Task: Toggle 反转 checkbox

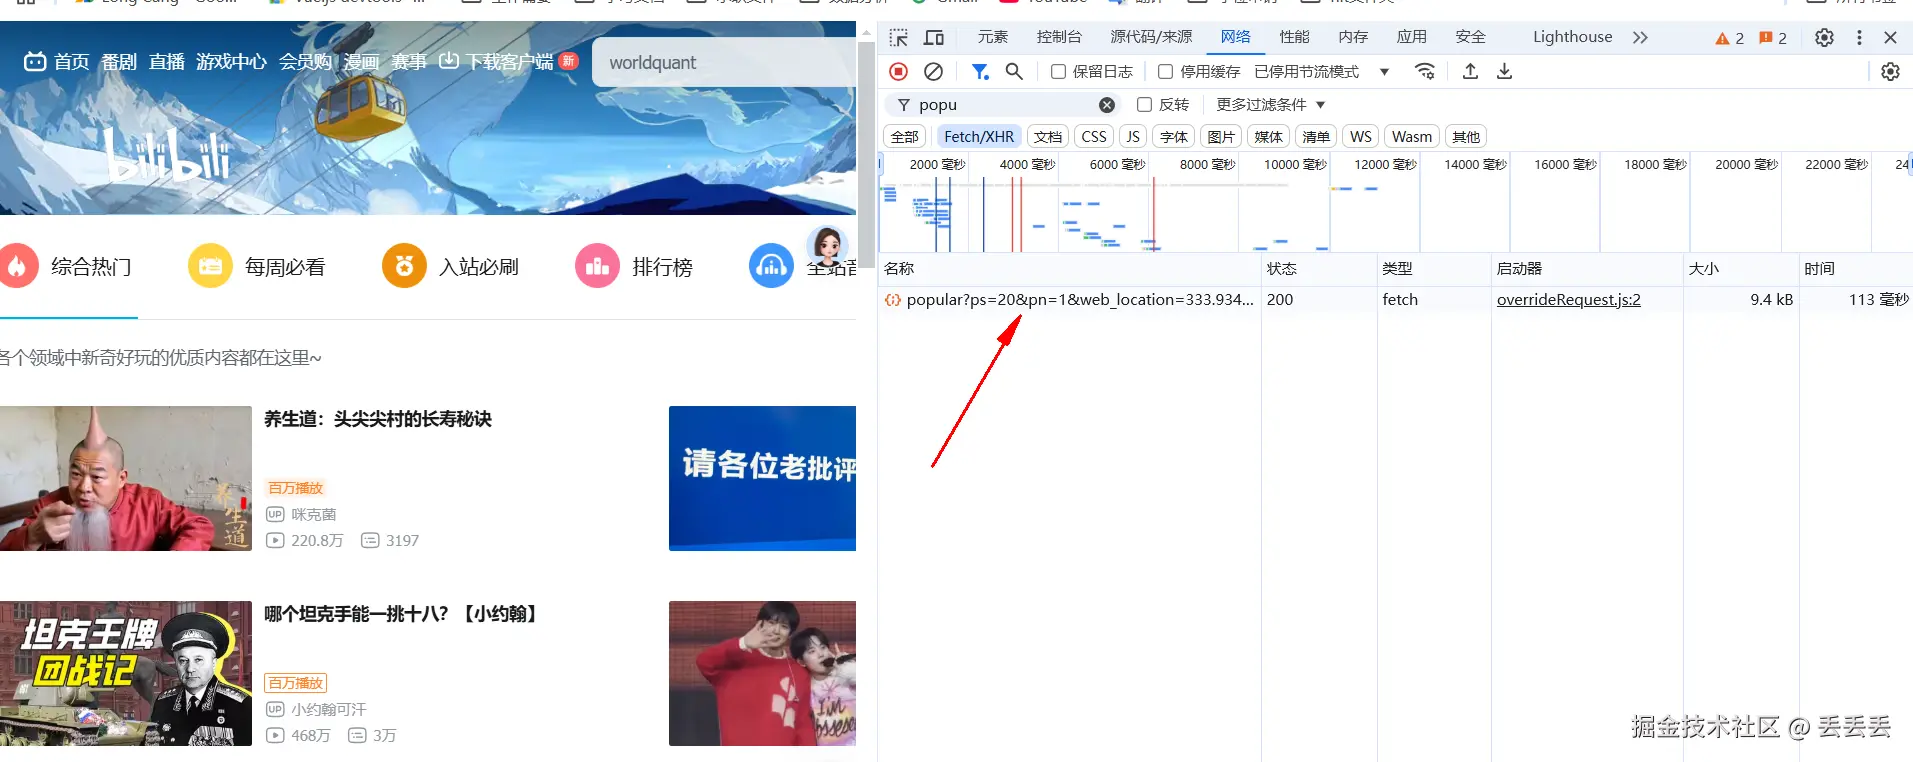Action: (1144, 104)
